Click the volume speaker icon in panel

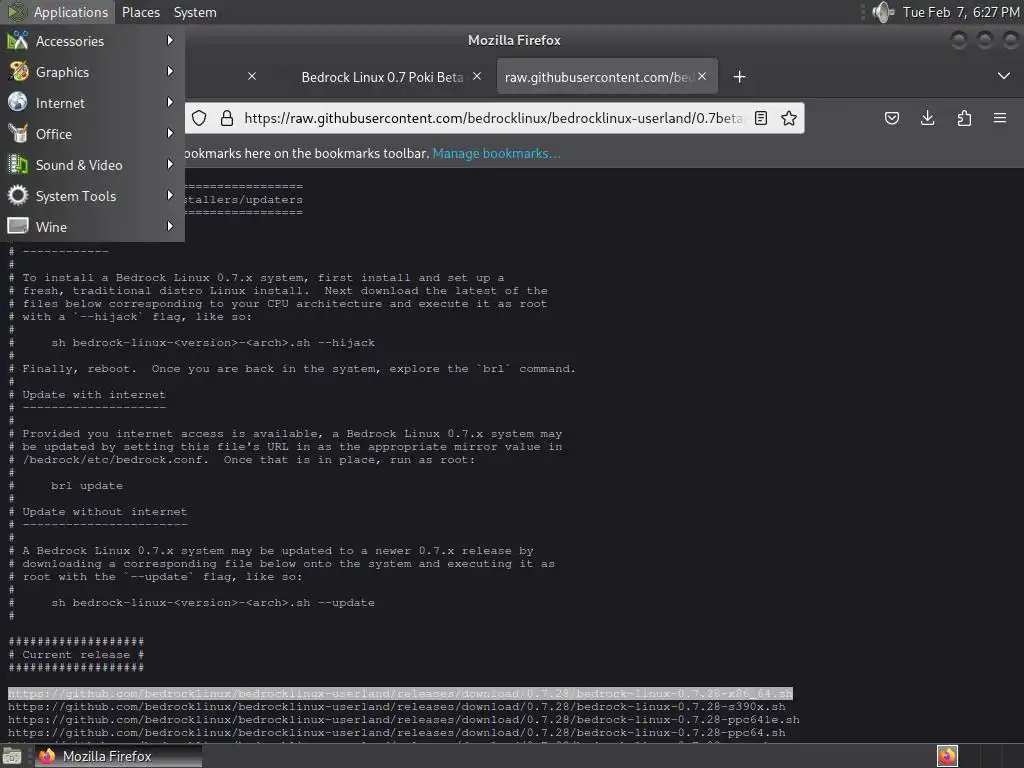(883, 12)
